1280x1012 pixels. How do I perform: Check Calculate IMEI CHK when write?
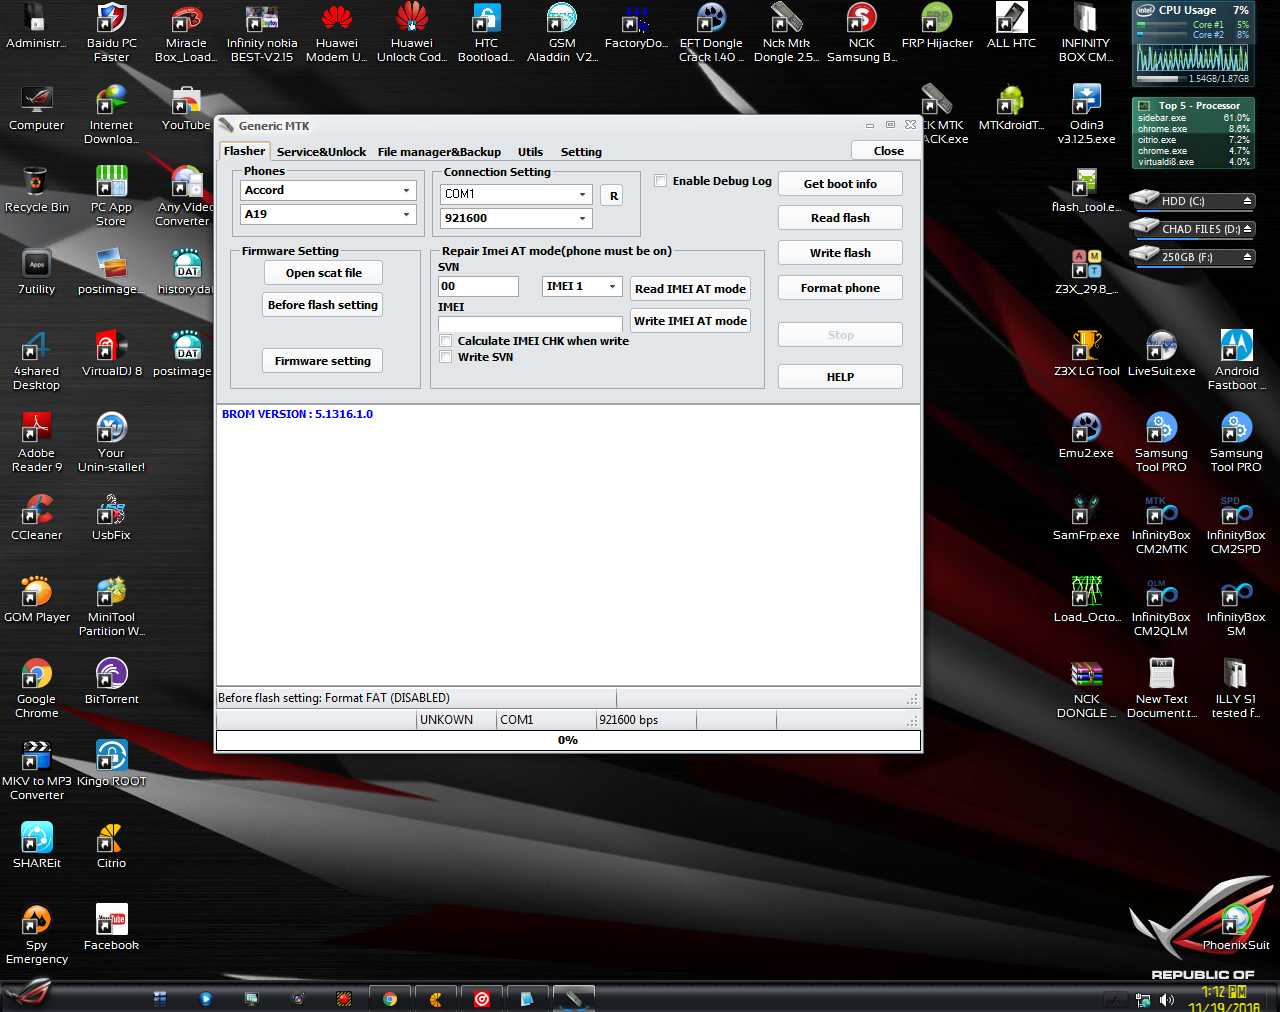446,341
